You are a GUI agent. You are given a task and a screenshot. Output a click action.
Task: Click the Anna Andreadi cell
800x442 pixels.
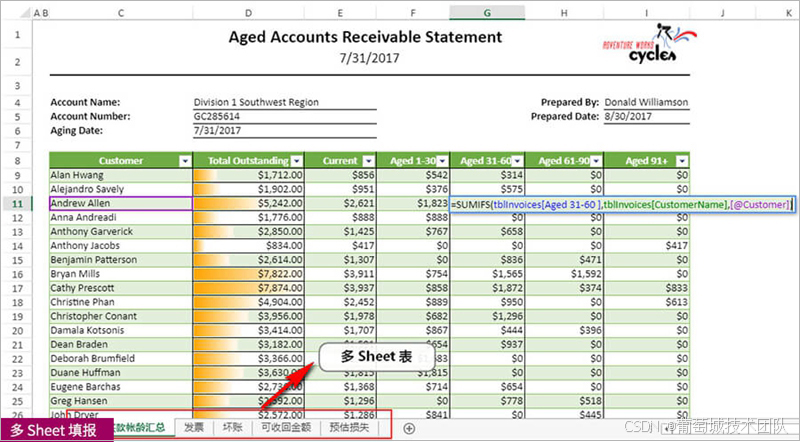point(121,217)
